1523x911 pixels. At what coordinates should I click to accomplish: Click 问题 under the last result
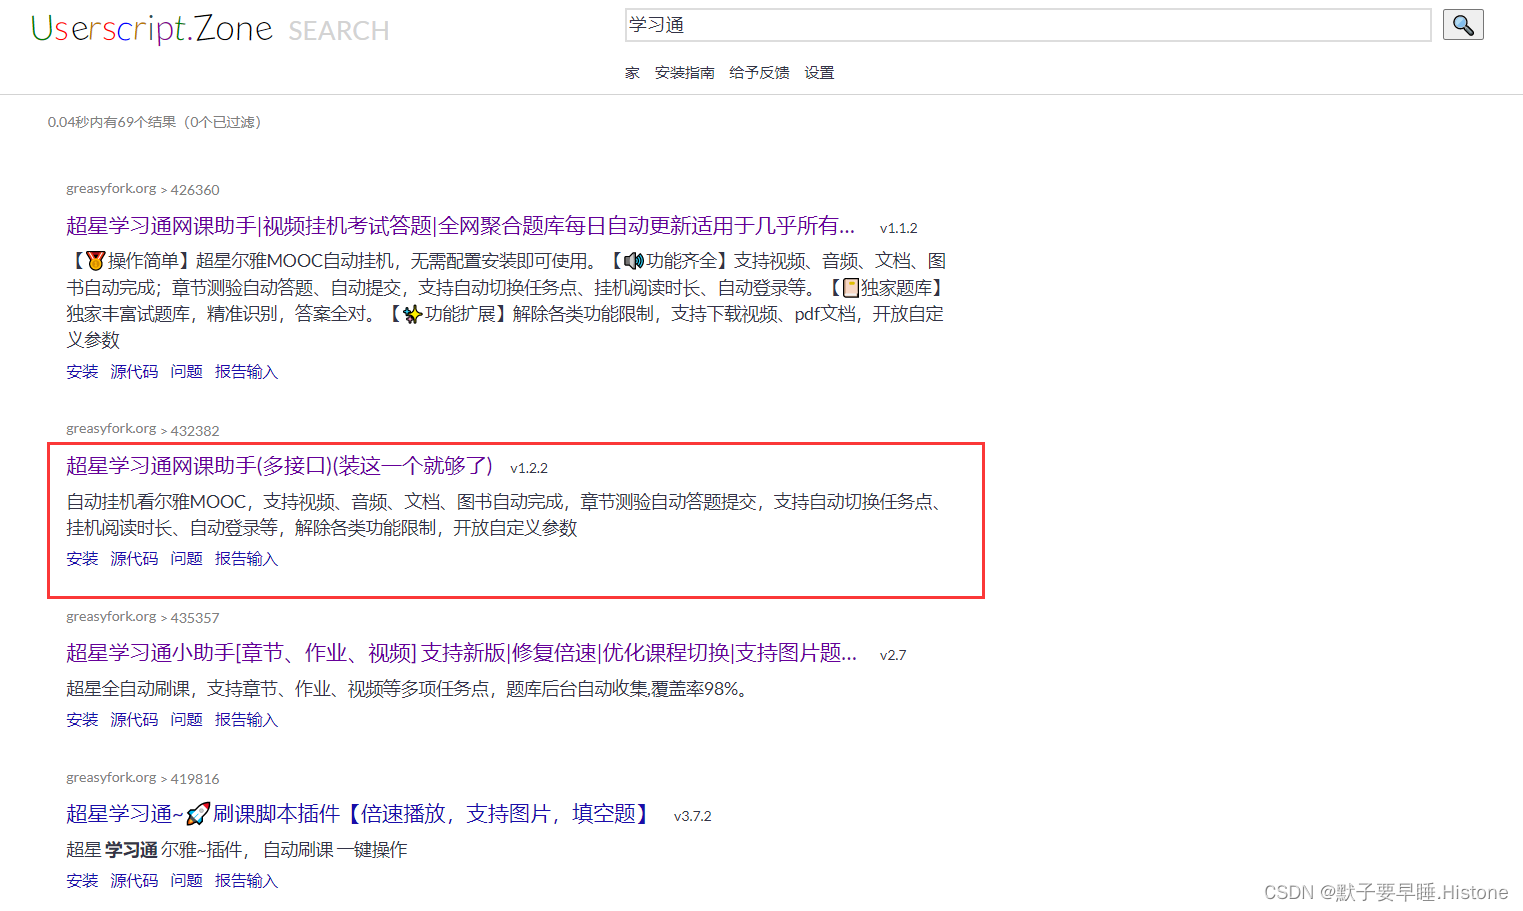coord(186,880)
